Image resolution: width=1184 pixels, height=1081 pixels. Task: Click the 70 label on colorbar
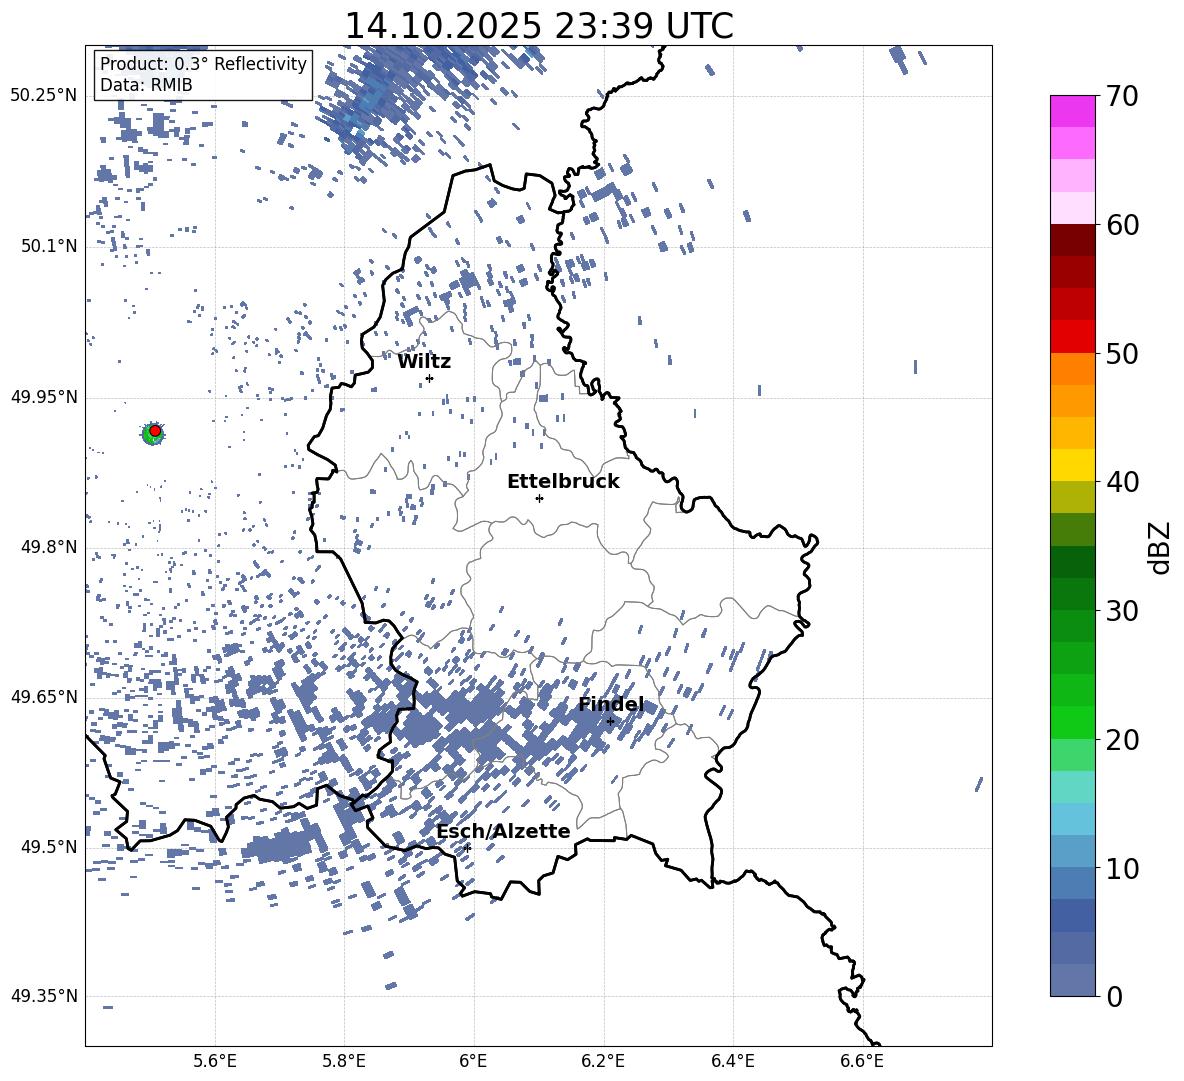point(1122,96)
